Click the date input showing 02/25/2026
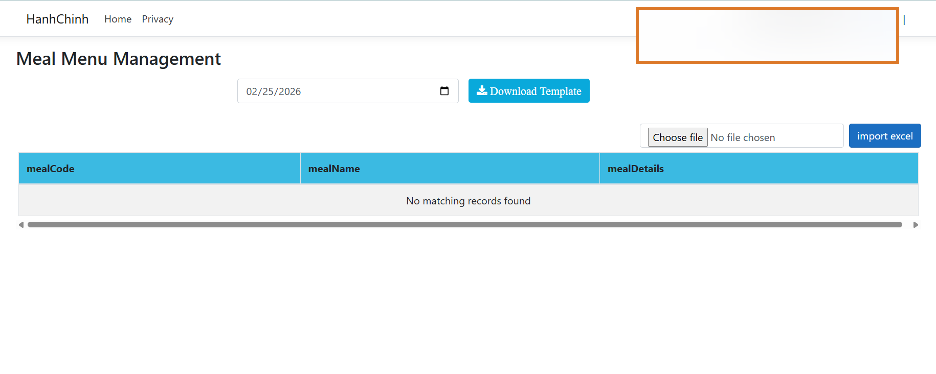 347,91
